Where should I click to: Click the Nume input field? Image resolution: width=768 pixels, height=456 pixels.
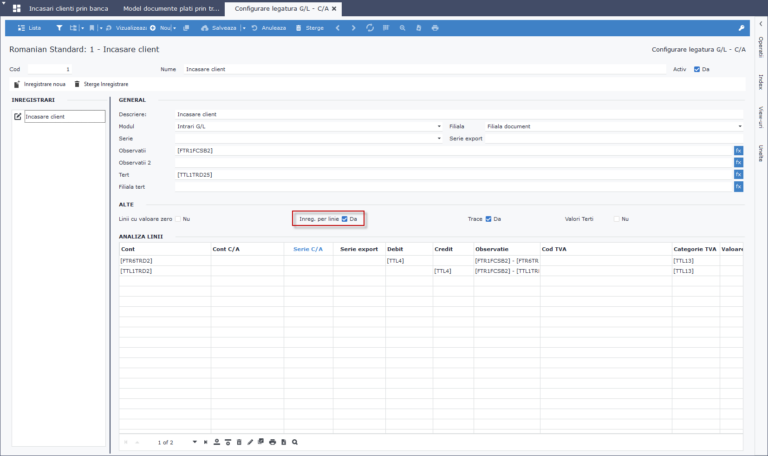pos(425,69)
